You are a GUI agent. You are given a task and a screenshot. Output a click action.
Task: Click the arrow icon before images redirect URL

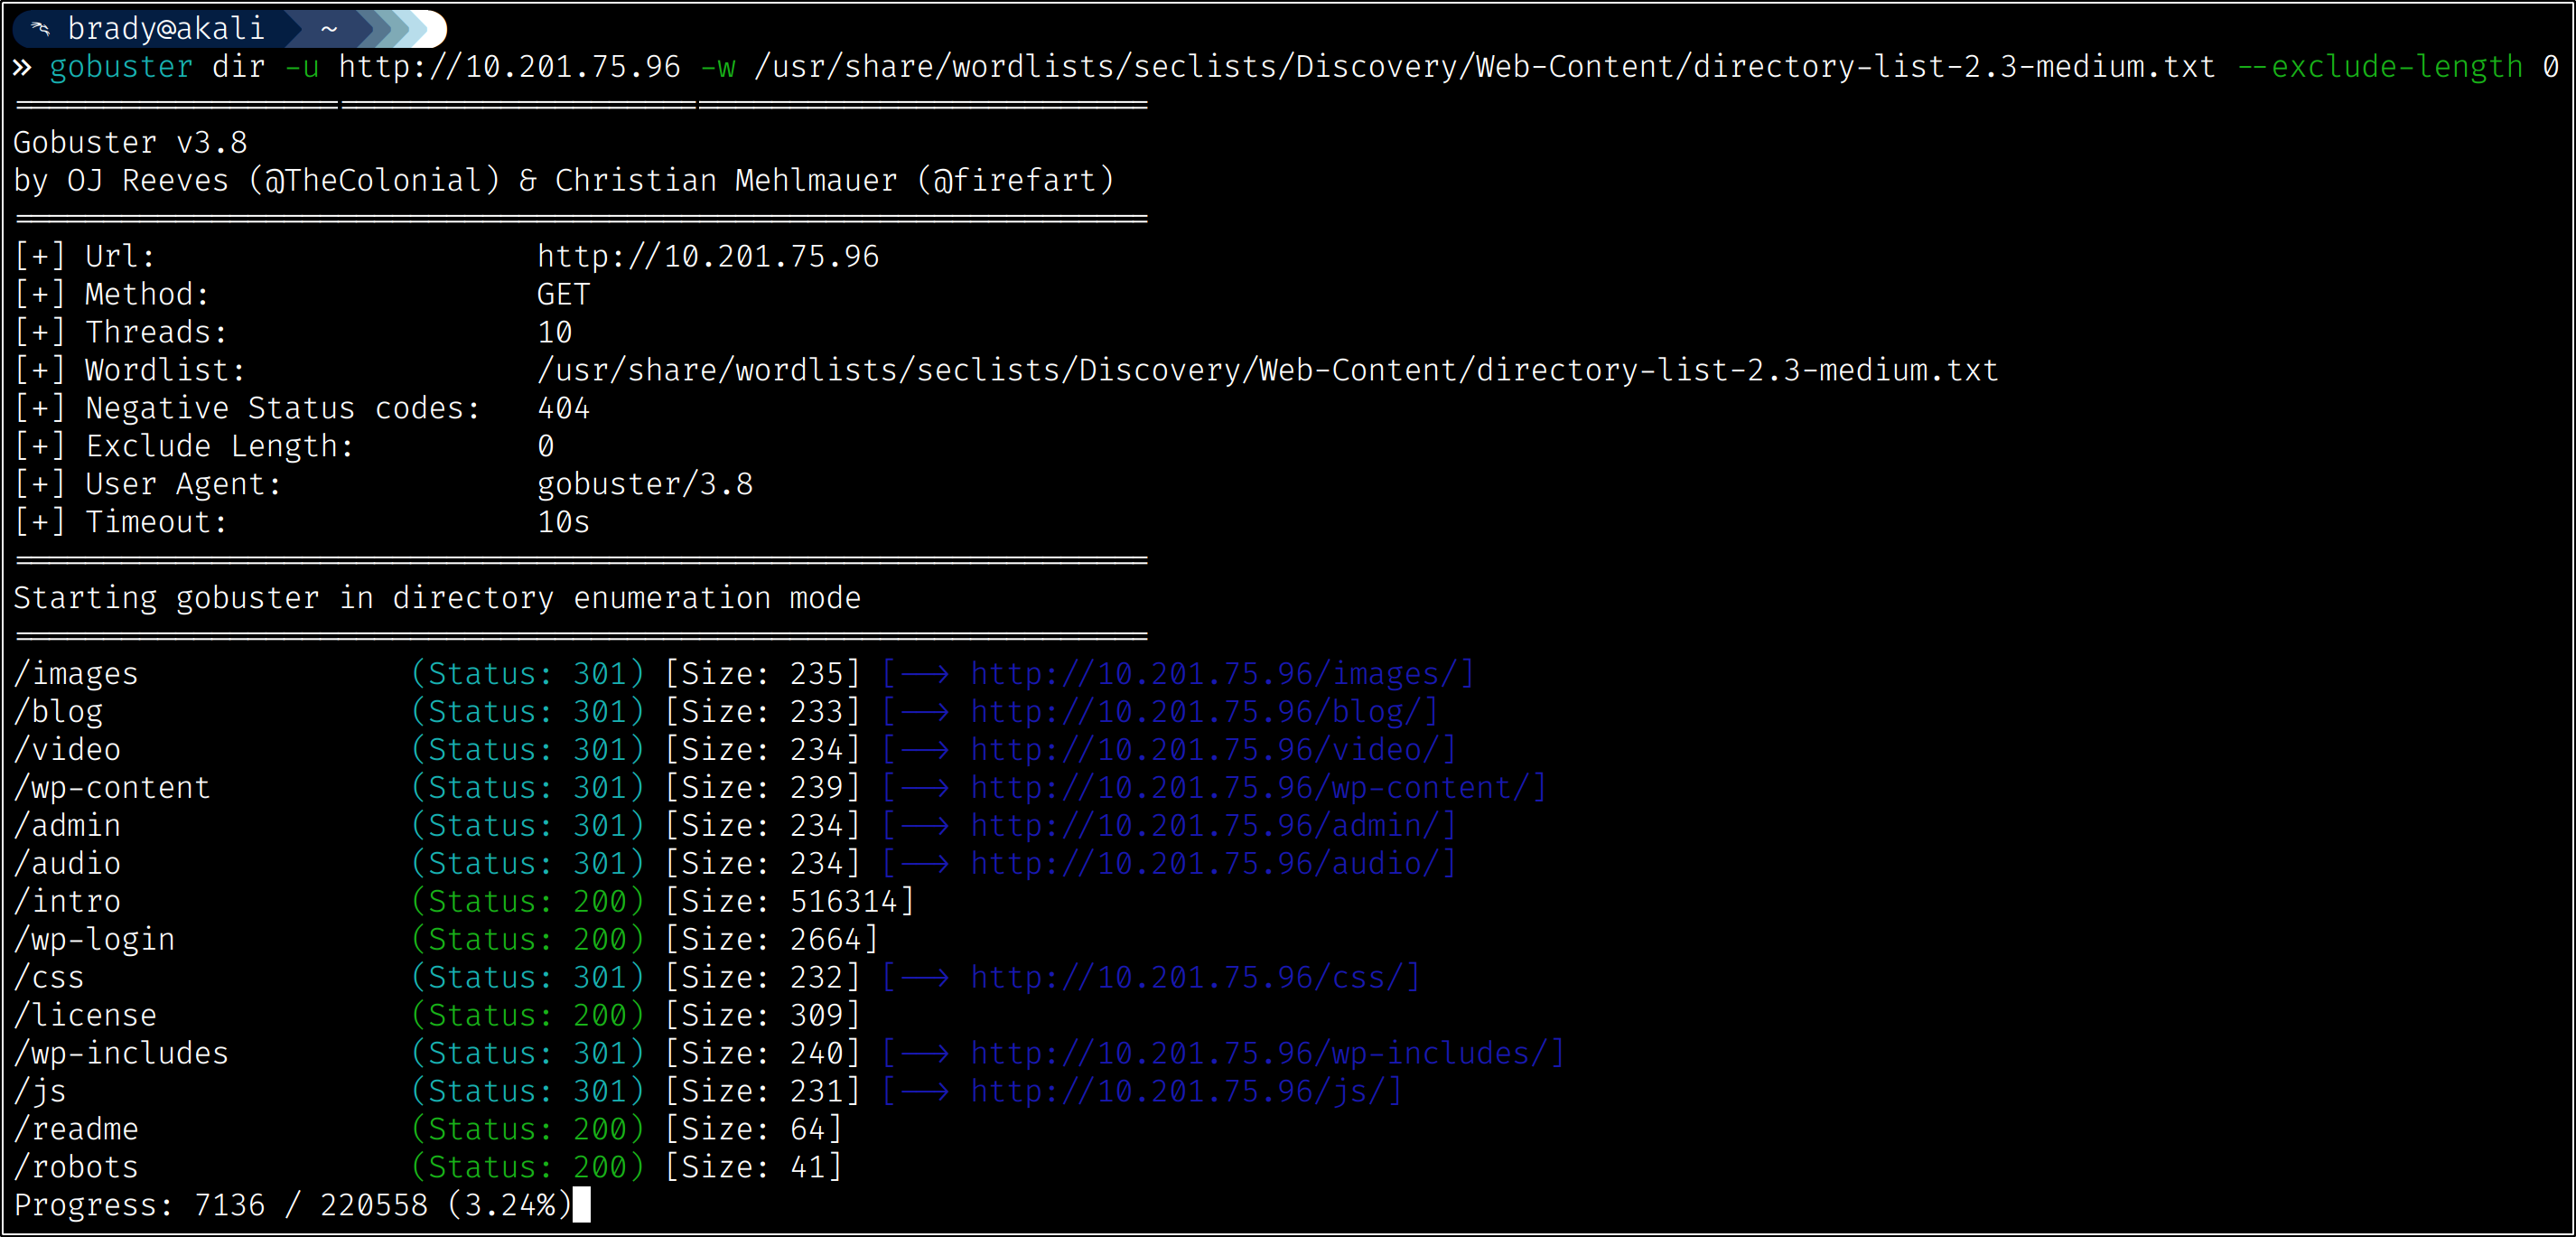[925, 674]
